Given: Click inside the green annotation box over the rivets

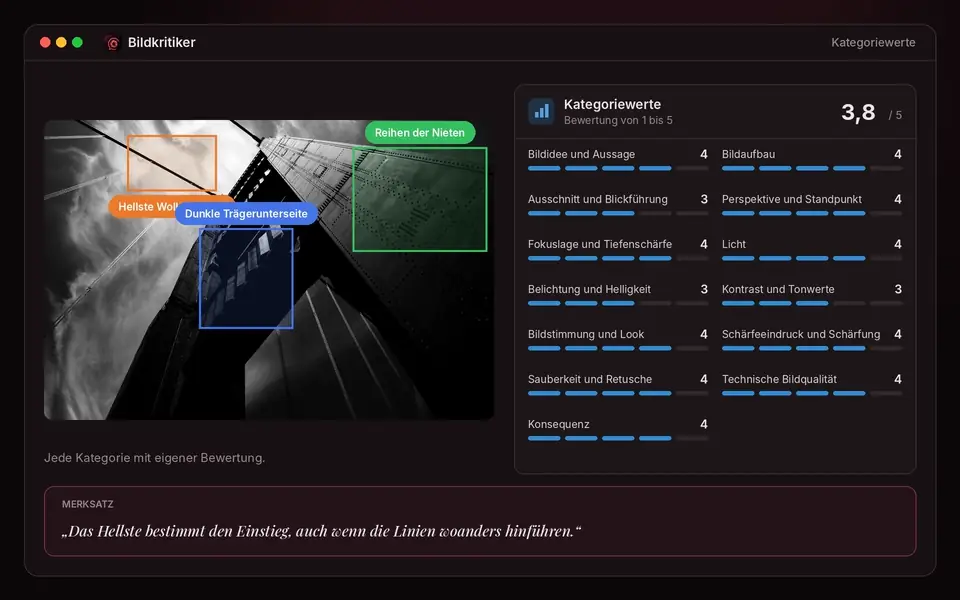Looking at the screenshot, I should click(x=420, y=199).
